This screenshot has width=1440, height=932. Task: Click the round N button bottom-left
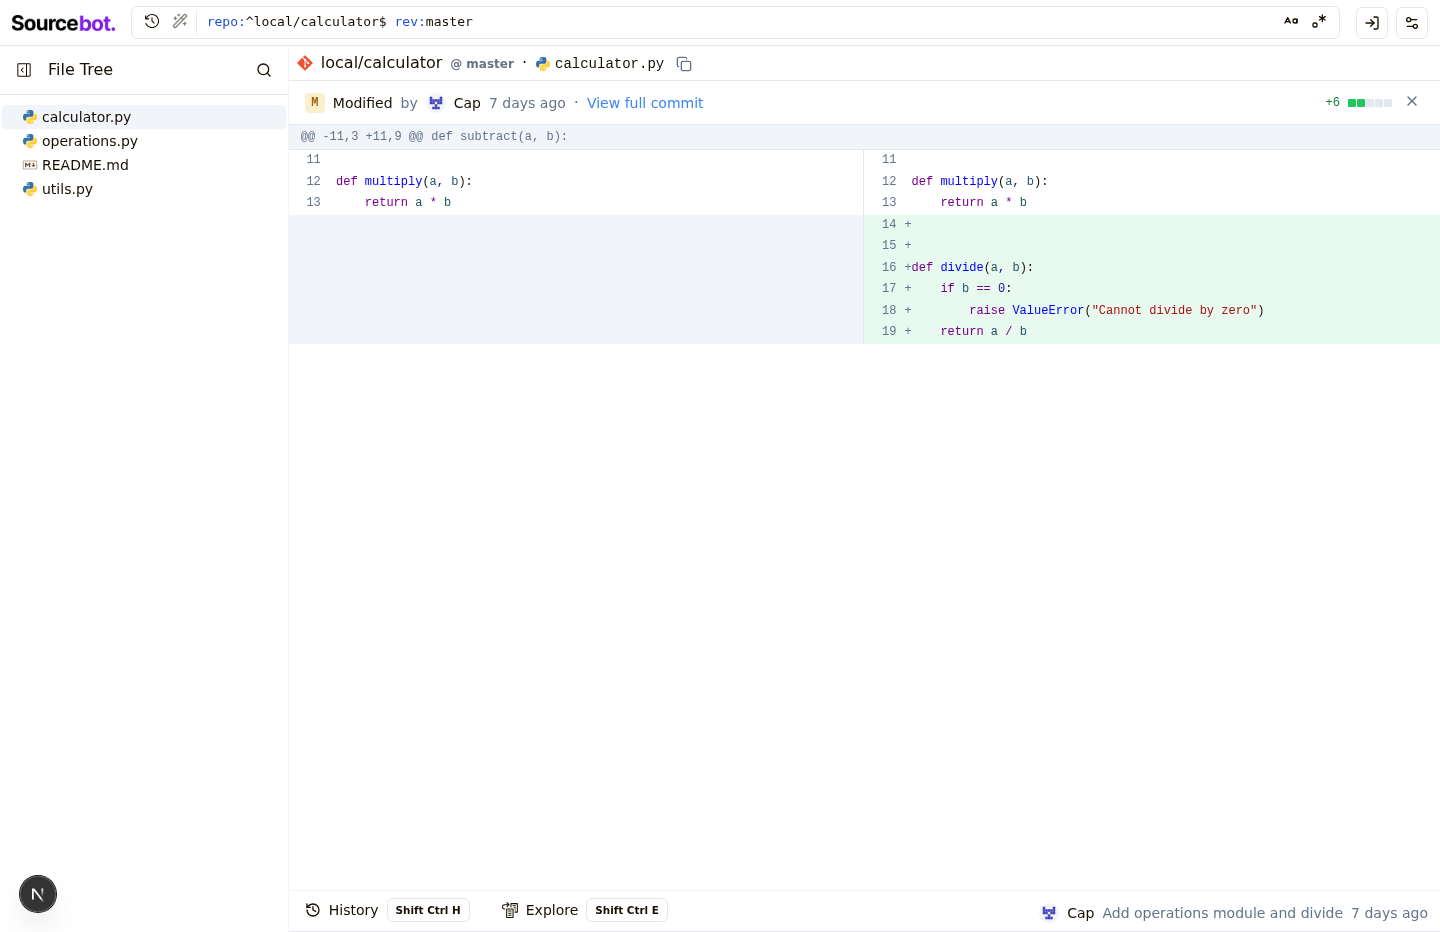pos(38,894)
